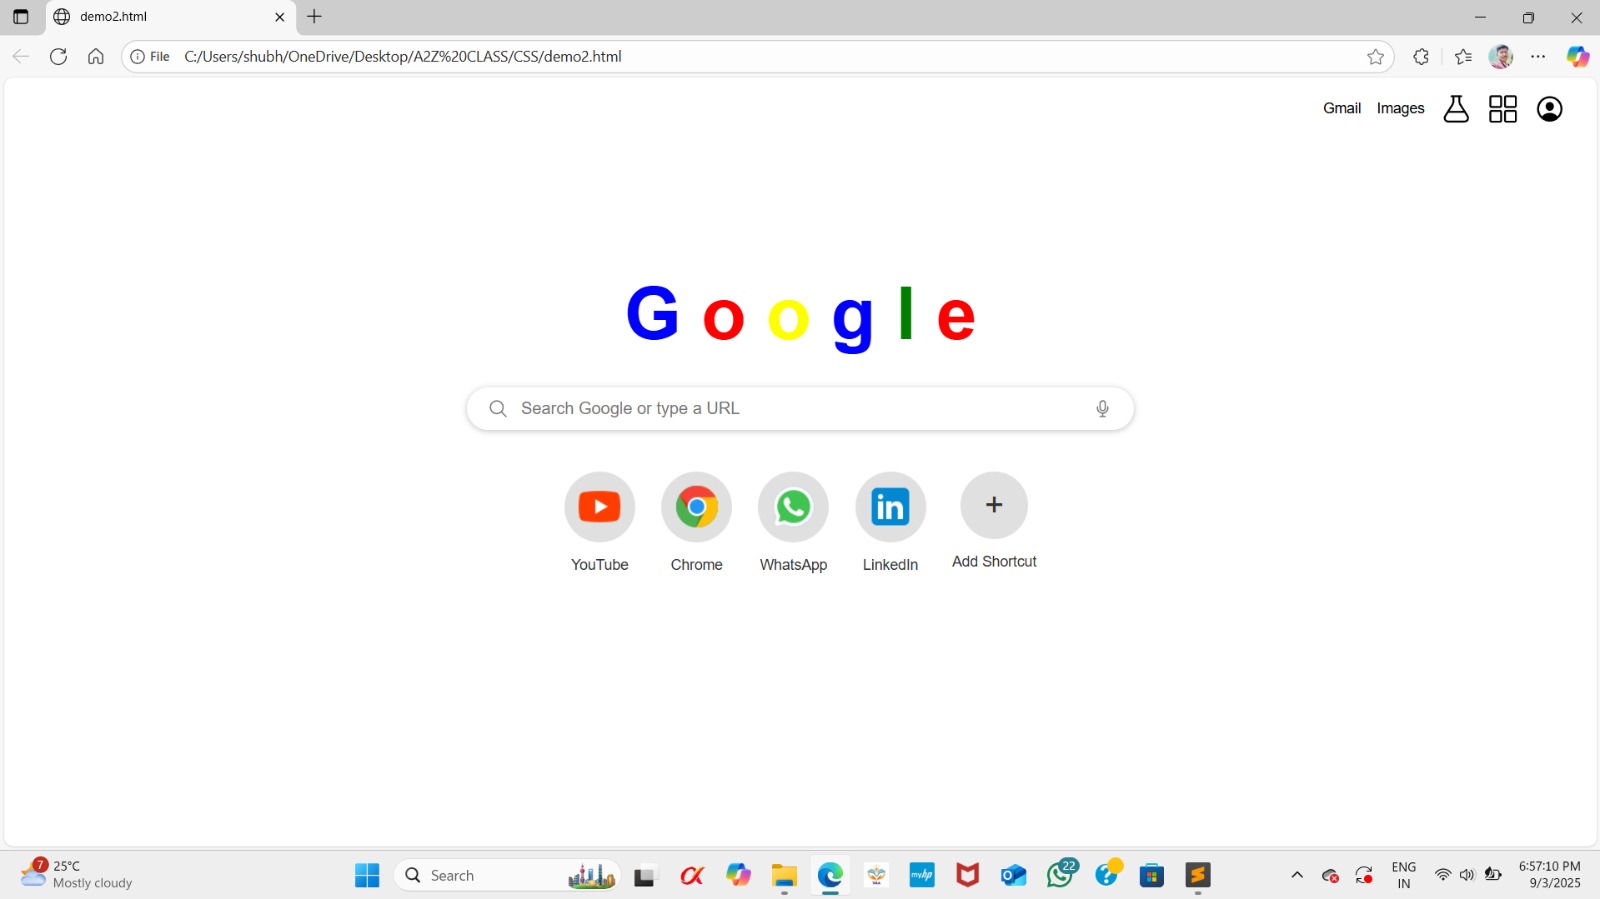Image resolution: width=1600 pixels, height=899 pixels.
Task: Open the Google apps grid icon
Action: 1502,109
